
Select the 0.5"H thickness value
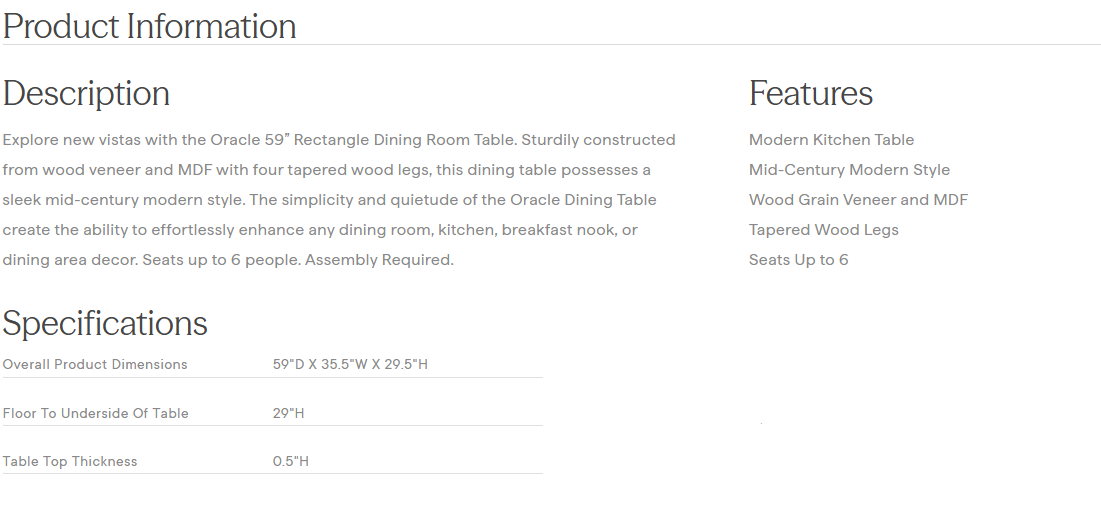(291, 462)
